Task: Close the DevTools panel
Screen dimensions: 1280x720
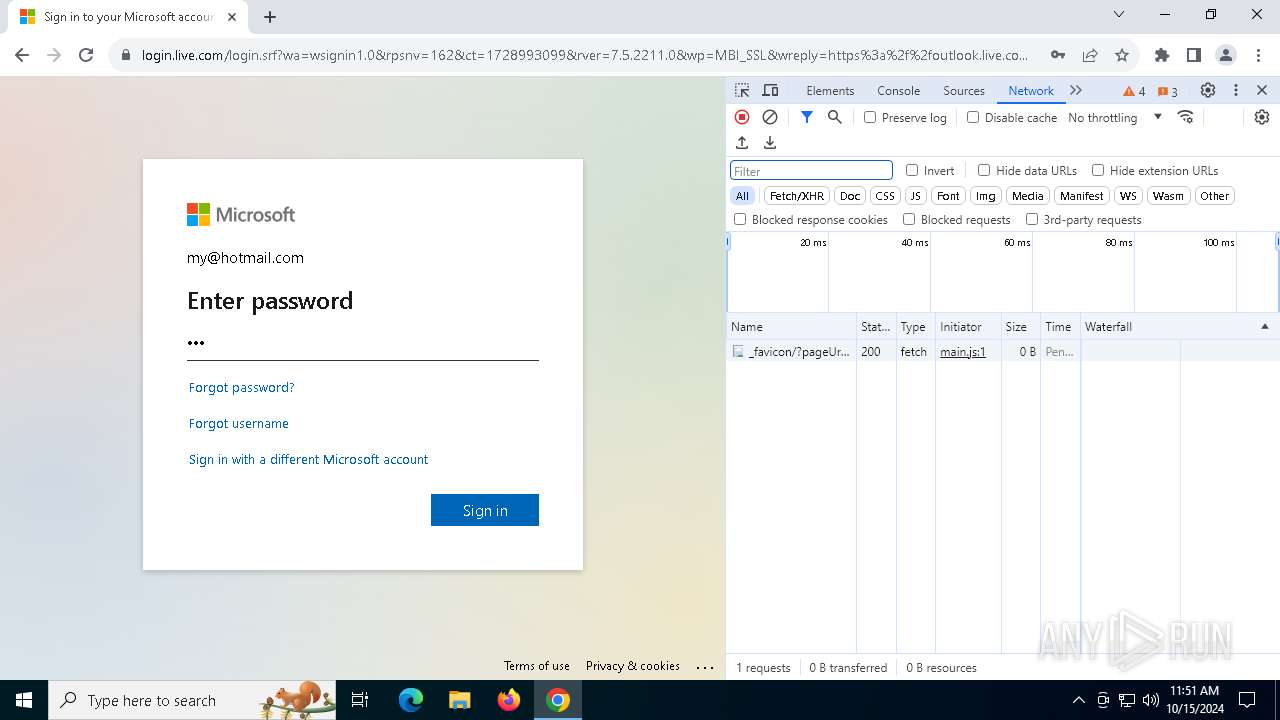Action: (1262, 90)
